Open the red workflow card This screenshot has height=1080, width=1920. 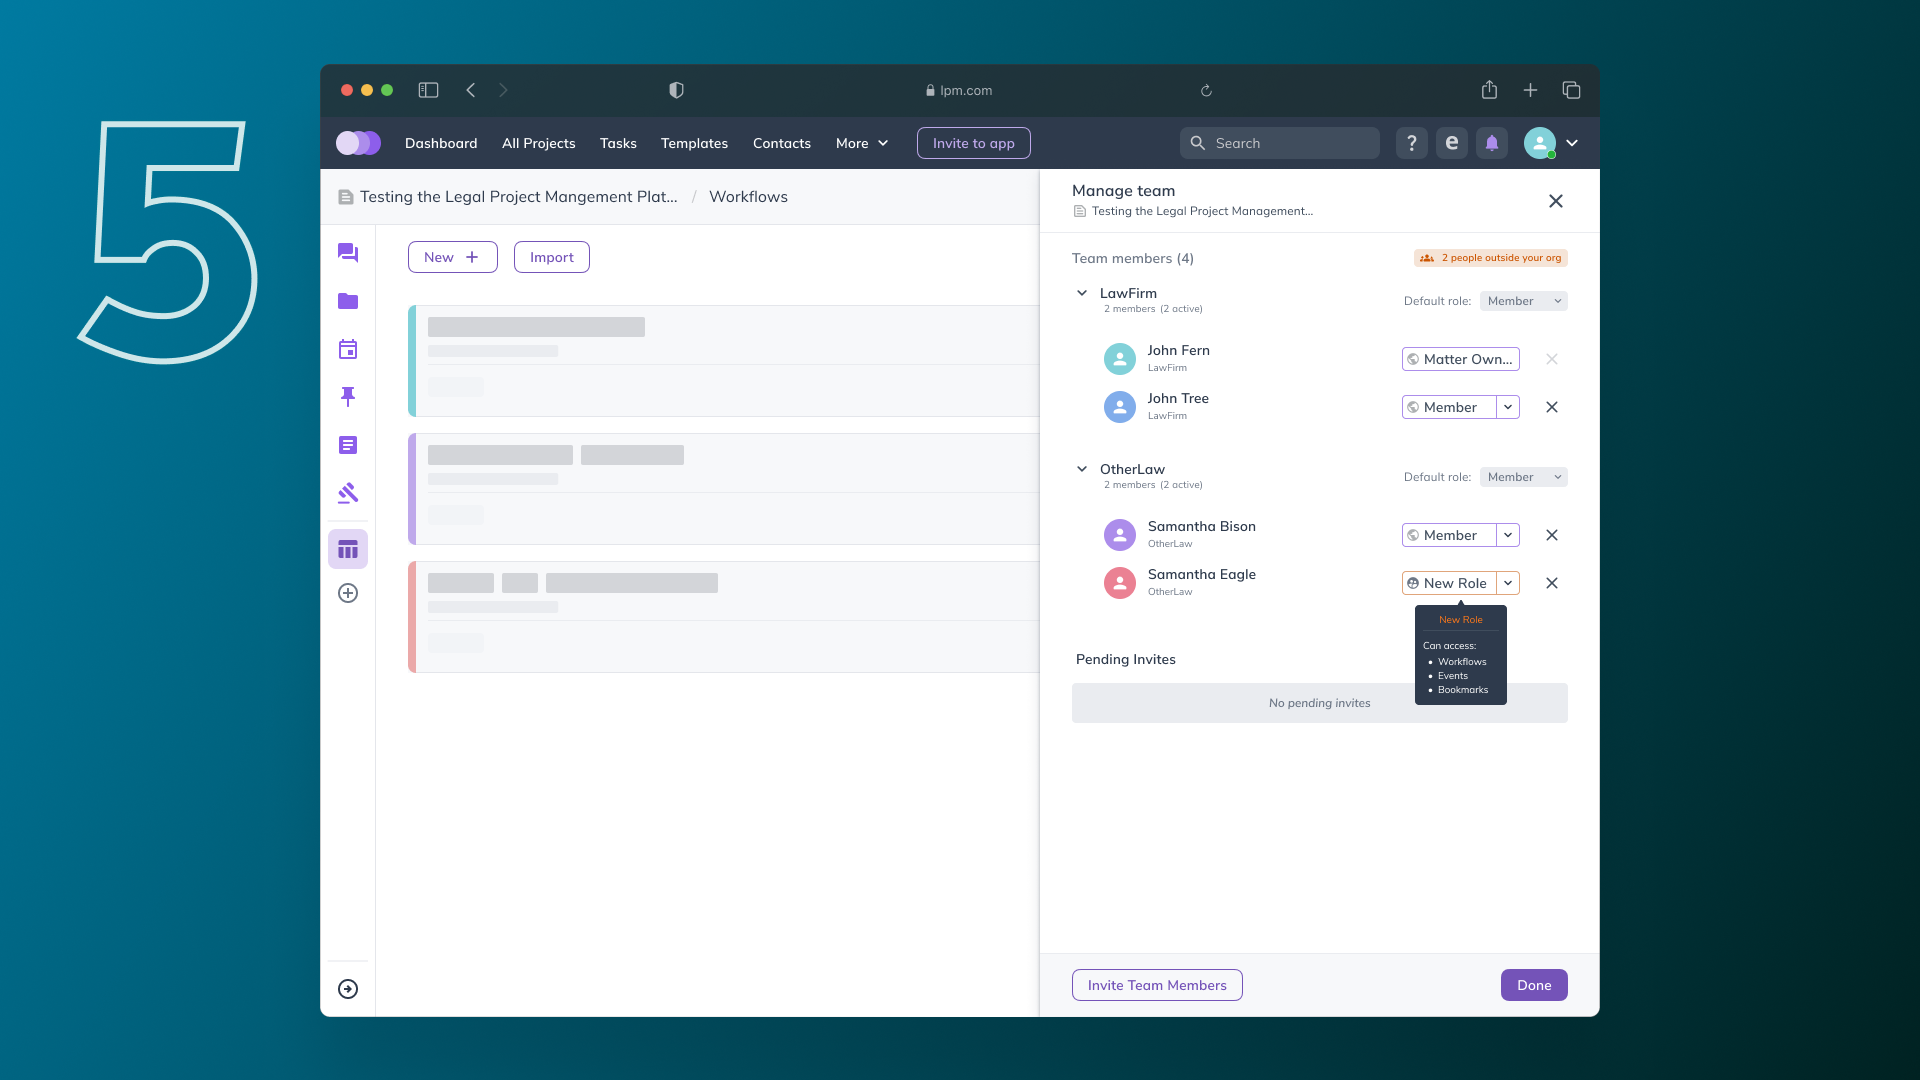coord(724,617)
